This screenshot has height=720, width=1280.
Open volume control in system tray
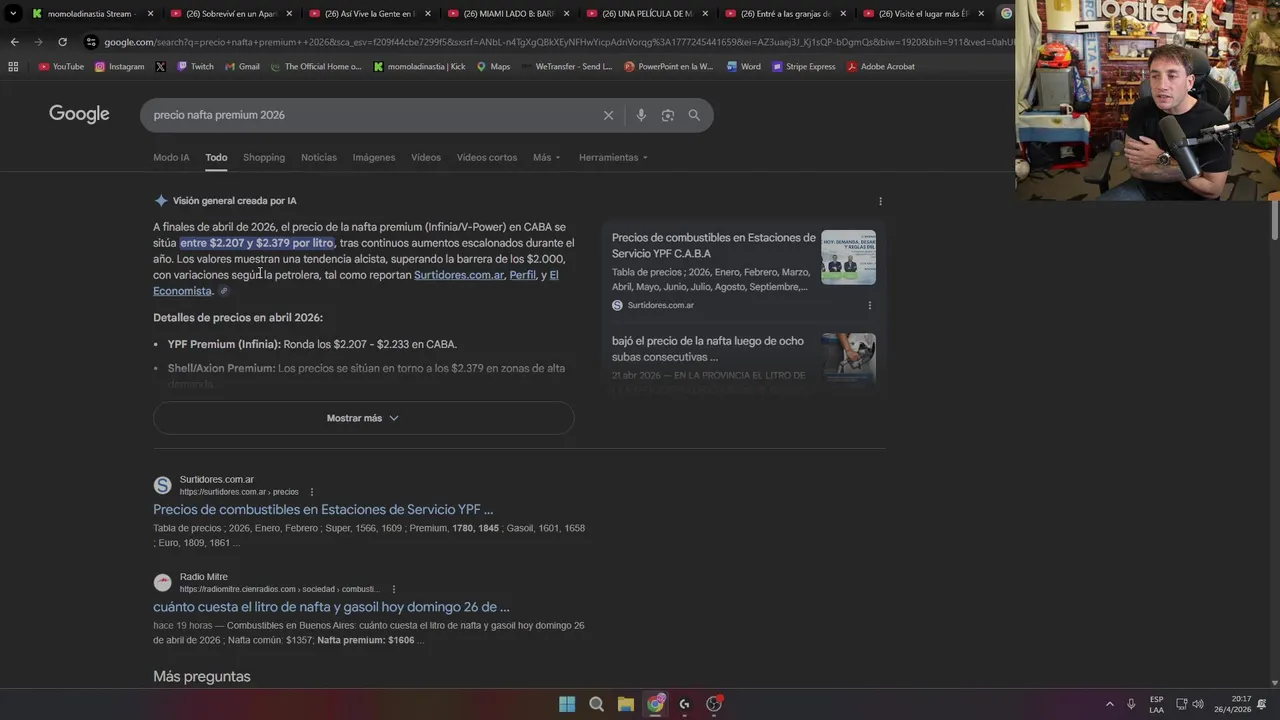click(1198, 704)
